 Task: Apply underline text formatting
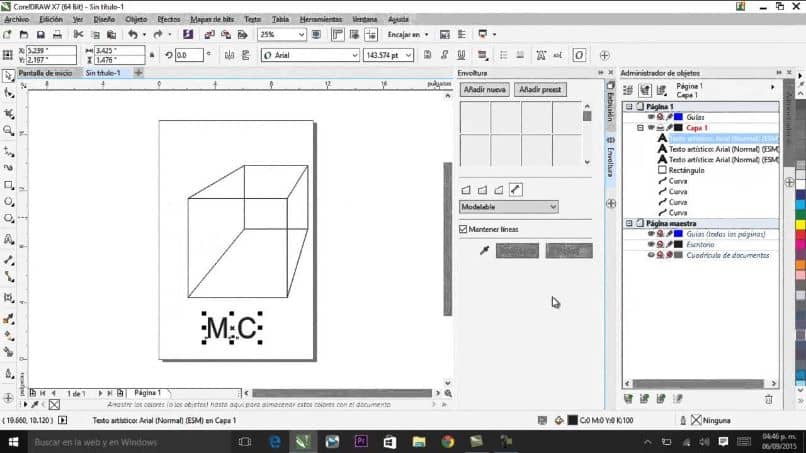coord(461,55)
